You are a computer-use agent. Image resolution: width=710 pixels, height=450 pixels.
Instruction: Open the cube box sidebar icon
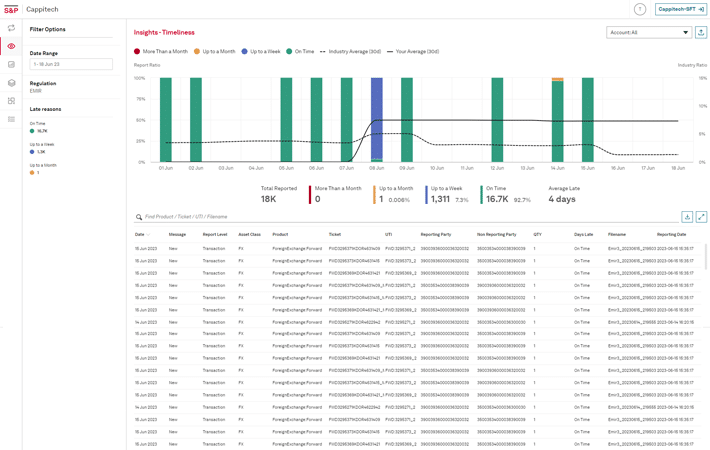[x=11, y=83]
